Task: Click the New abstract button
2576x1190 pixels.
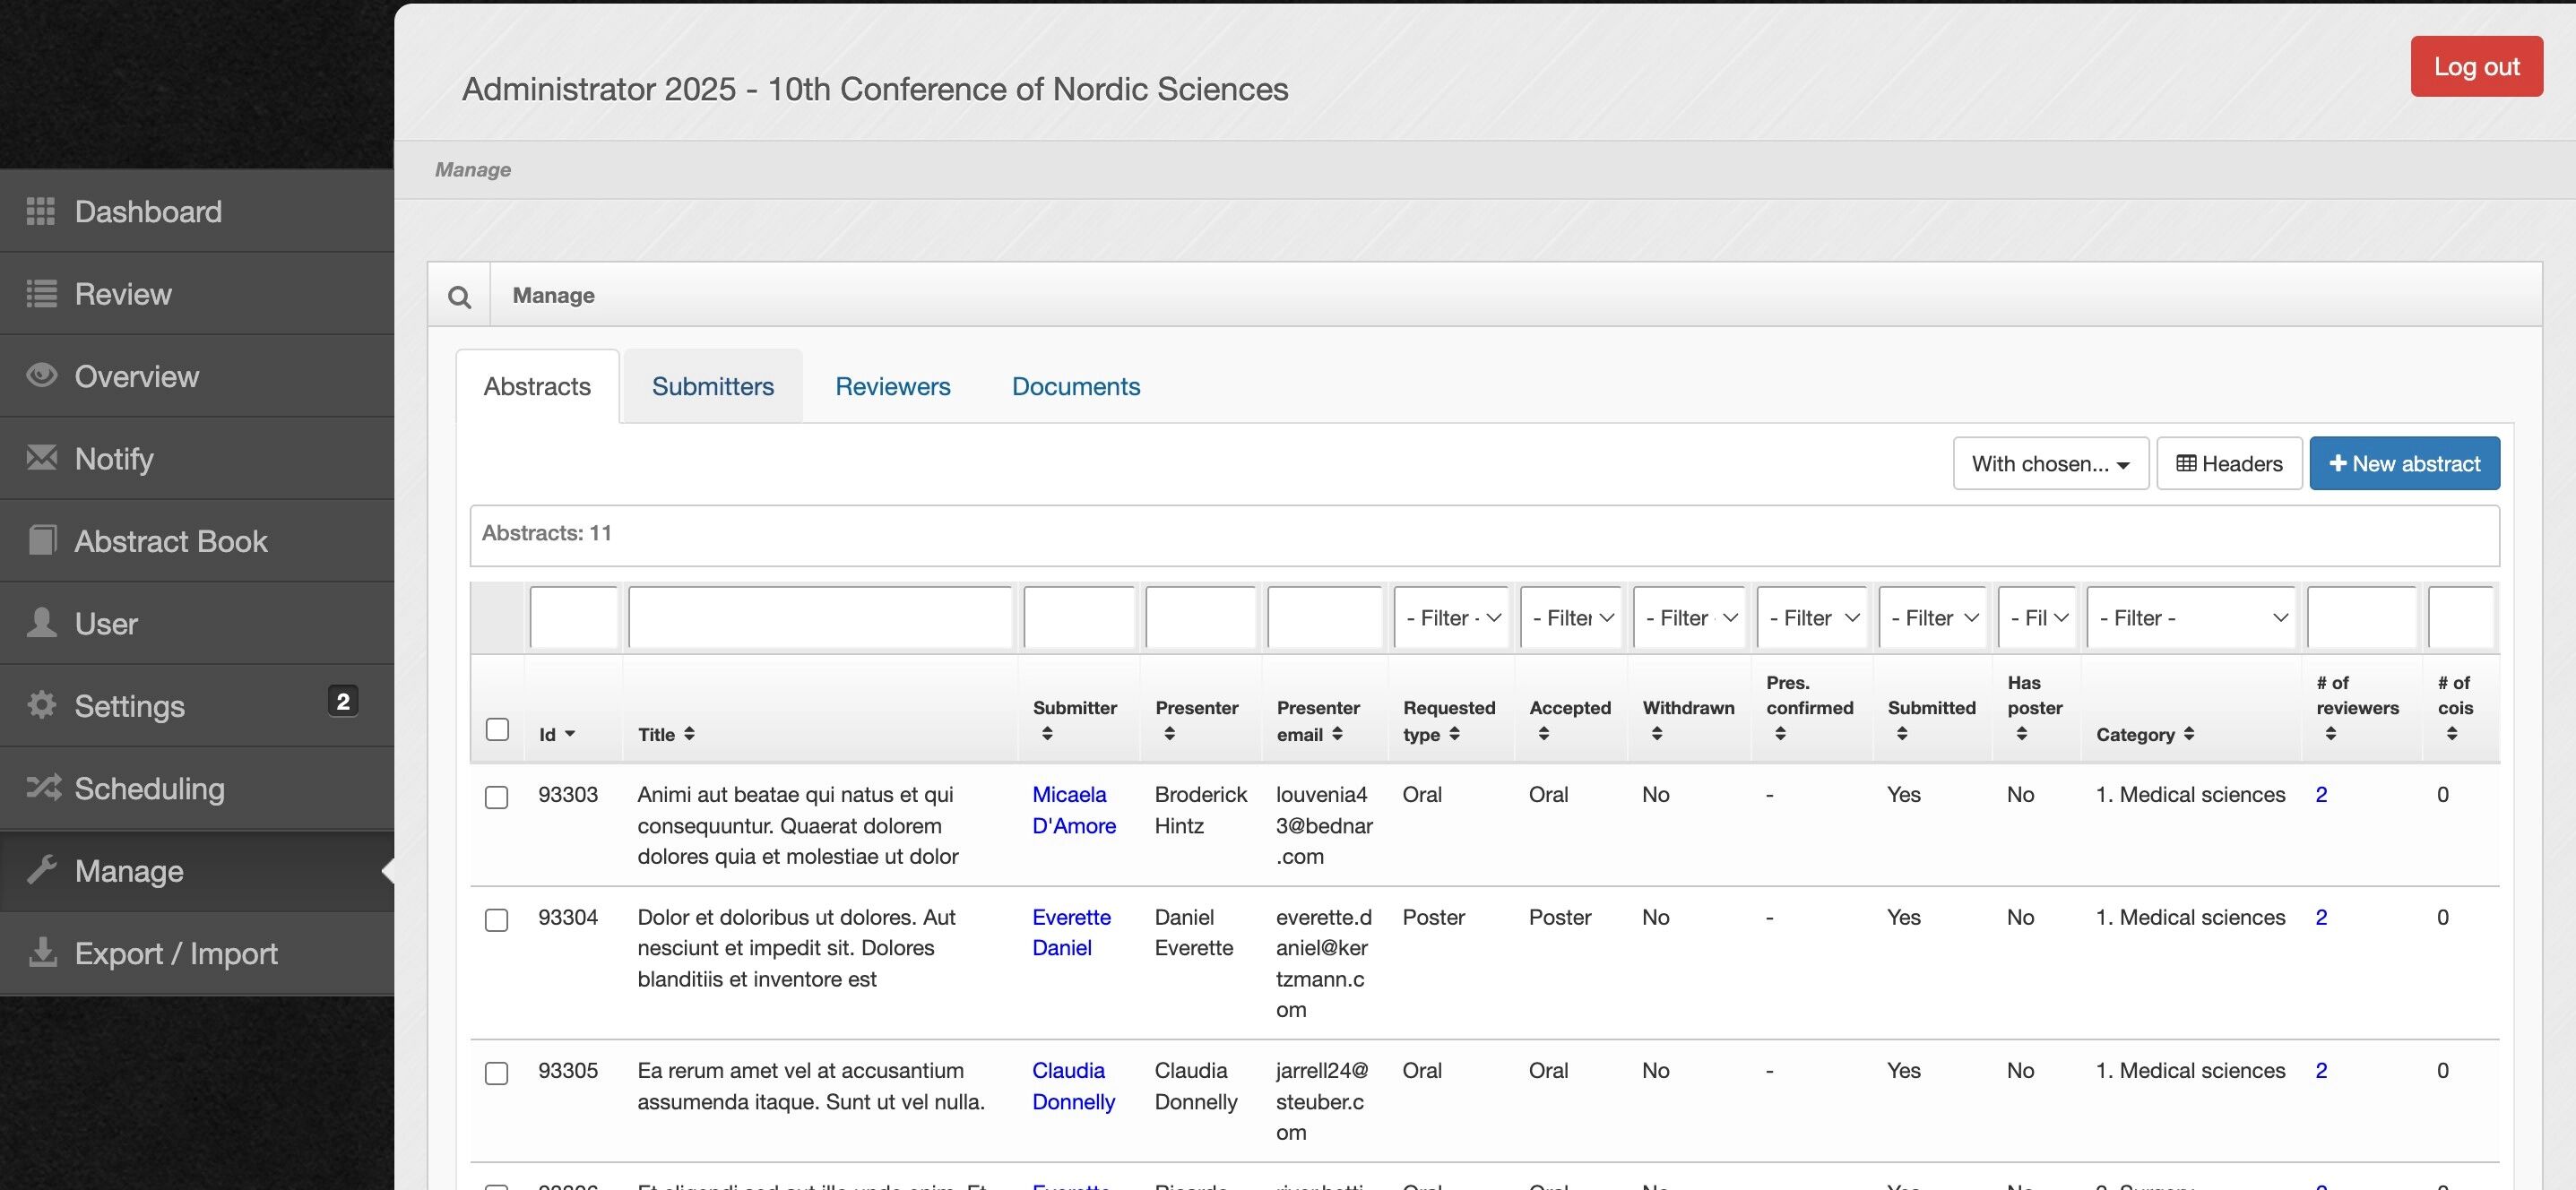Action: click(2404, 464)
